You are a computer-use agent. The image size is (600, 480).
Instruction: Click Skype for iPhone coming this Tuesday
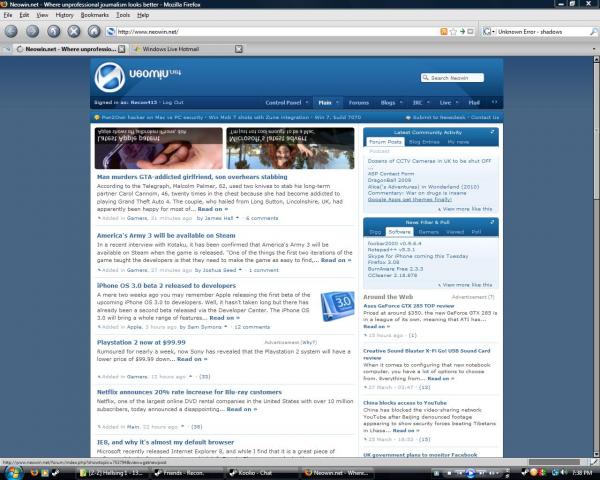[418, 256]
